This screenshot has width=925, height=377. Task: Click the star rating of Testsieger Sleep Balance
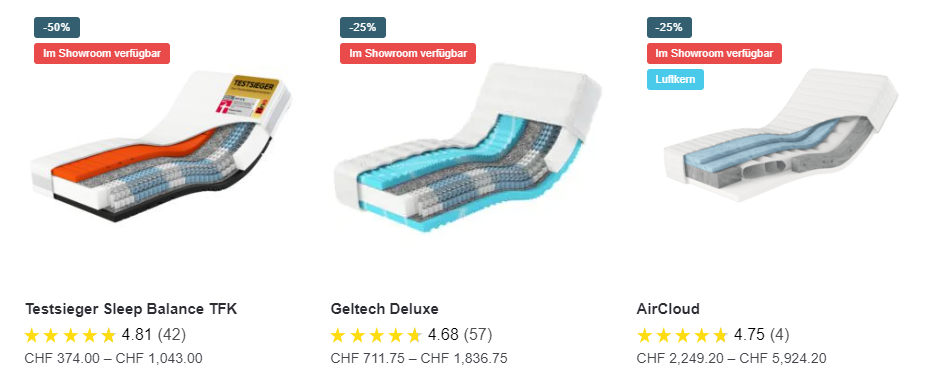coord(70,336)
